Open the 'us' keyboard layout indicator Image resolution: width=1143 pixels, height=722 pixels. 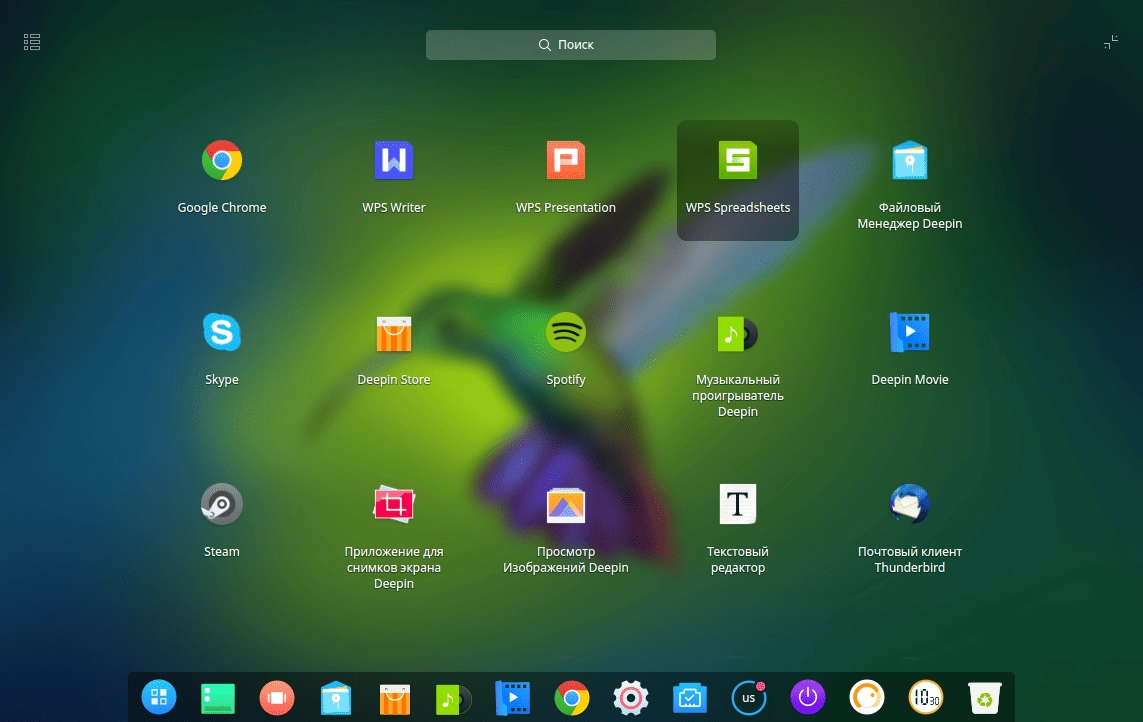click(x=749, y=698)
